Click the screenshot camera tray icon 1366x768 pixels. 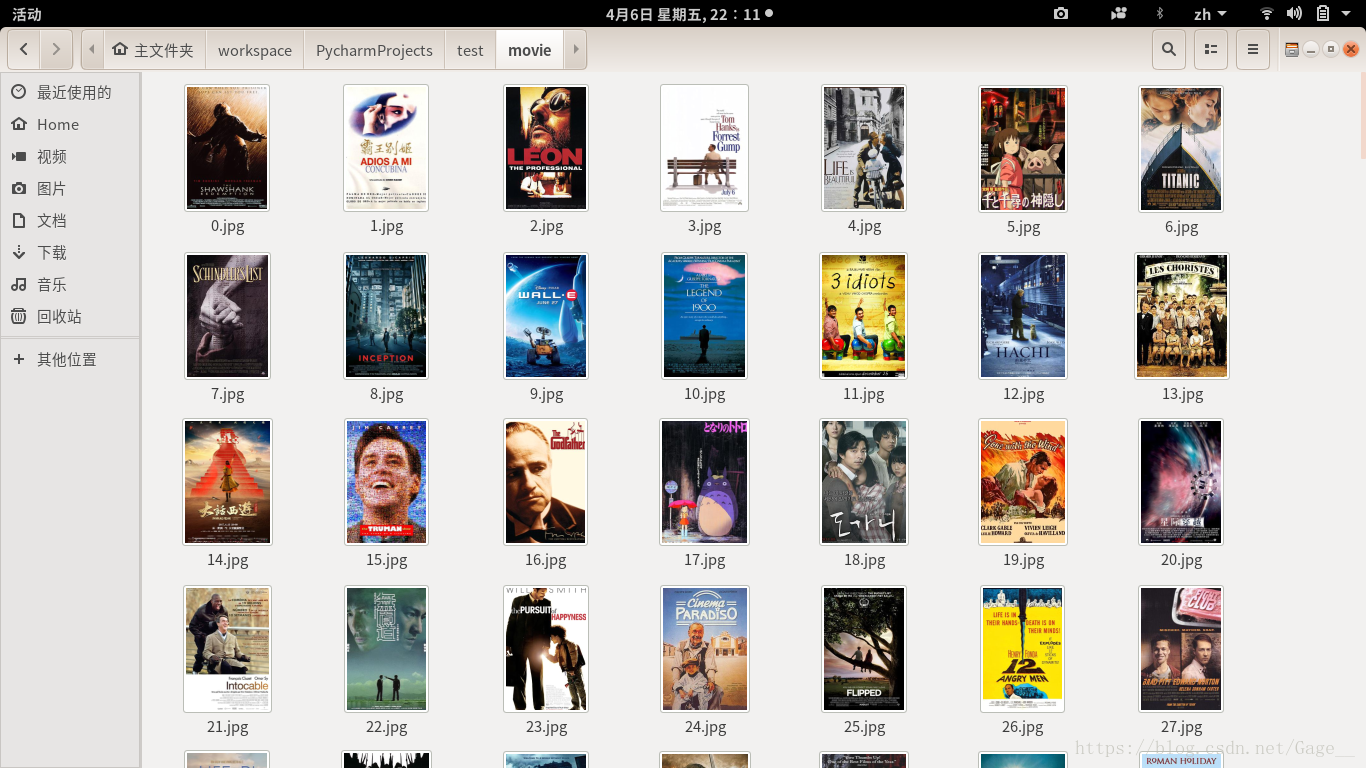click(1061, 14)
